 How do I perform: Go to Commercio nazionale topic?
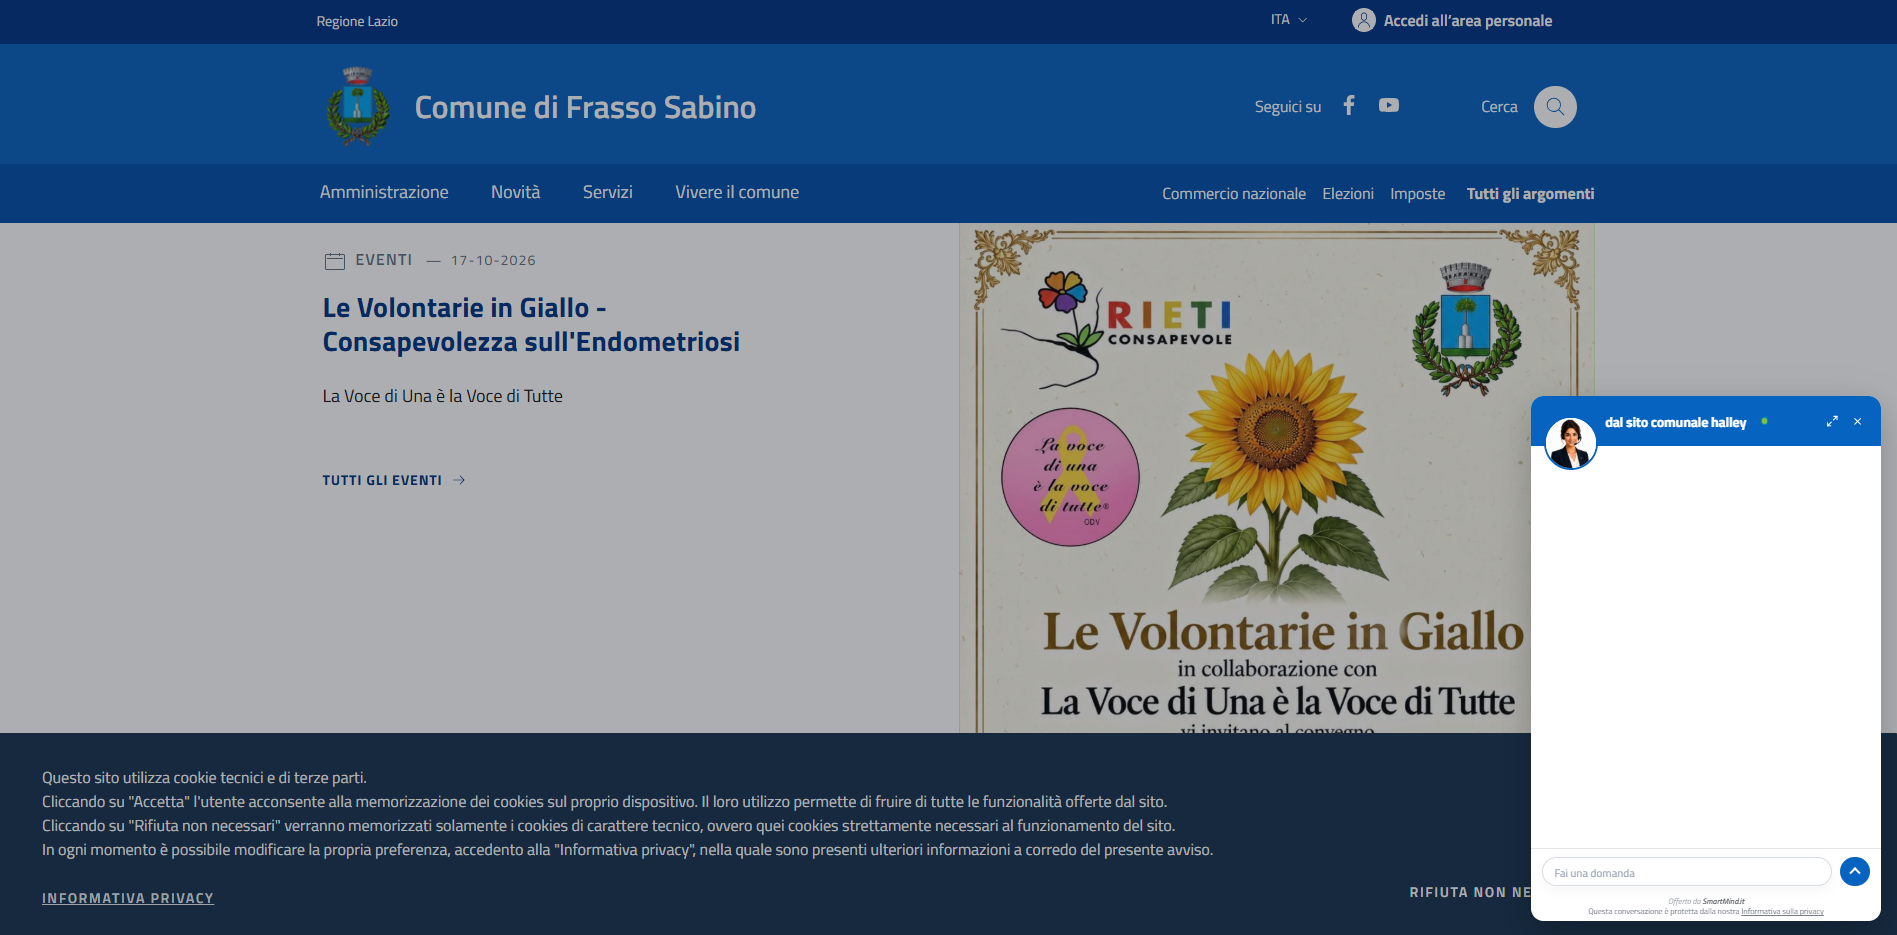[1234, 194]
